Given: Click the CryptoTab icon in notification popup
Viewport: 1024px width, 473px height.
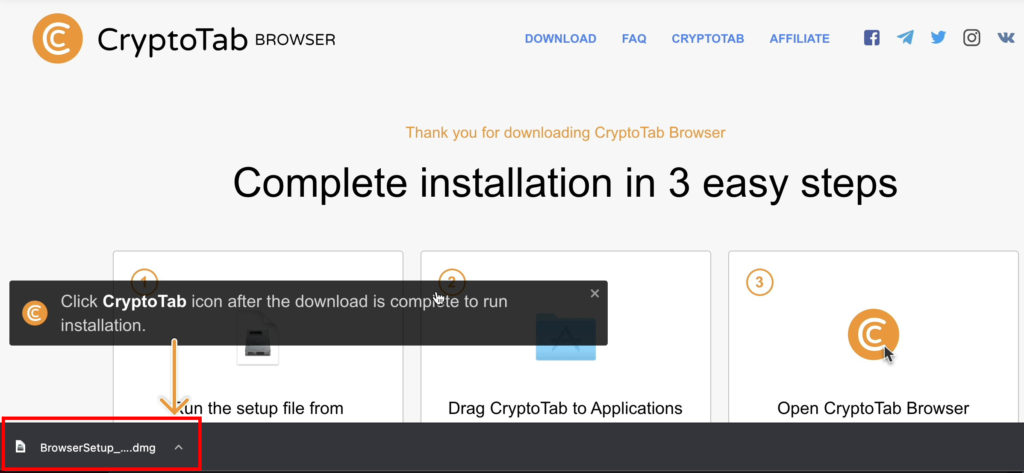Looking at the screenshot, I should 35,313.
